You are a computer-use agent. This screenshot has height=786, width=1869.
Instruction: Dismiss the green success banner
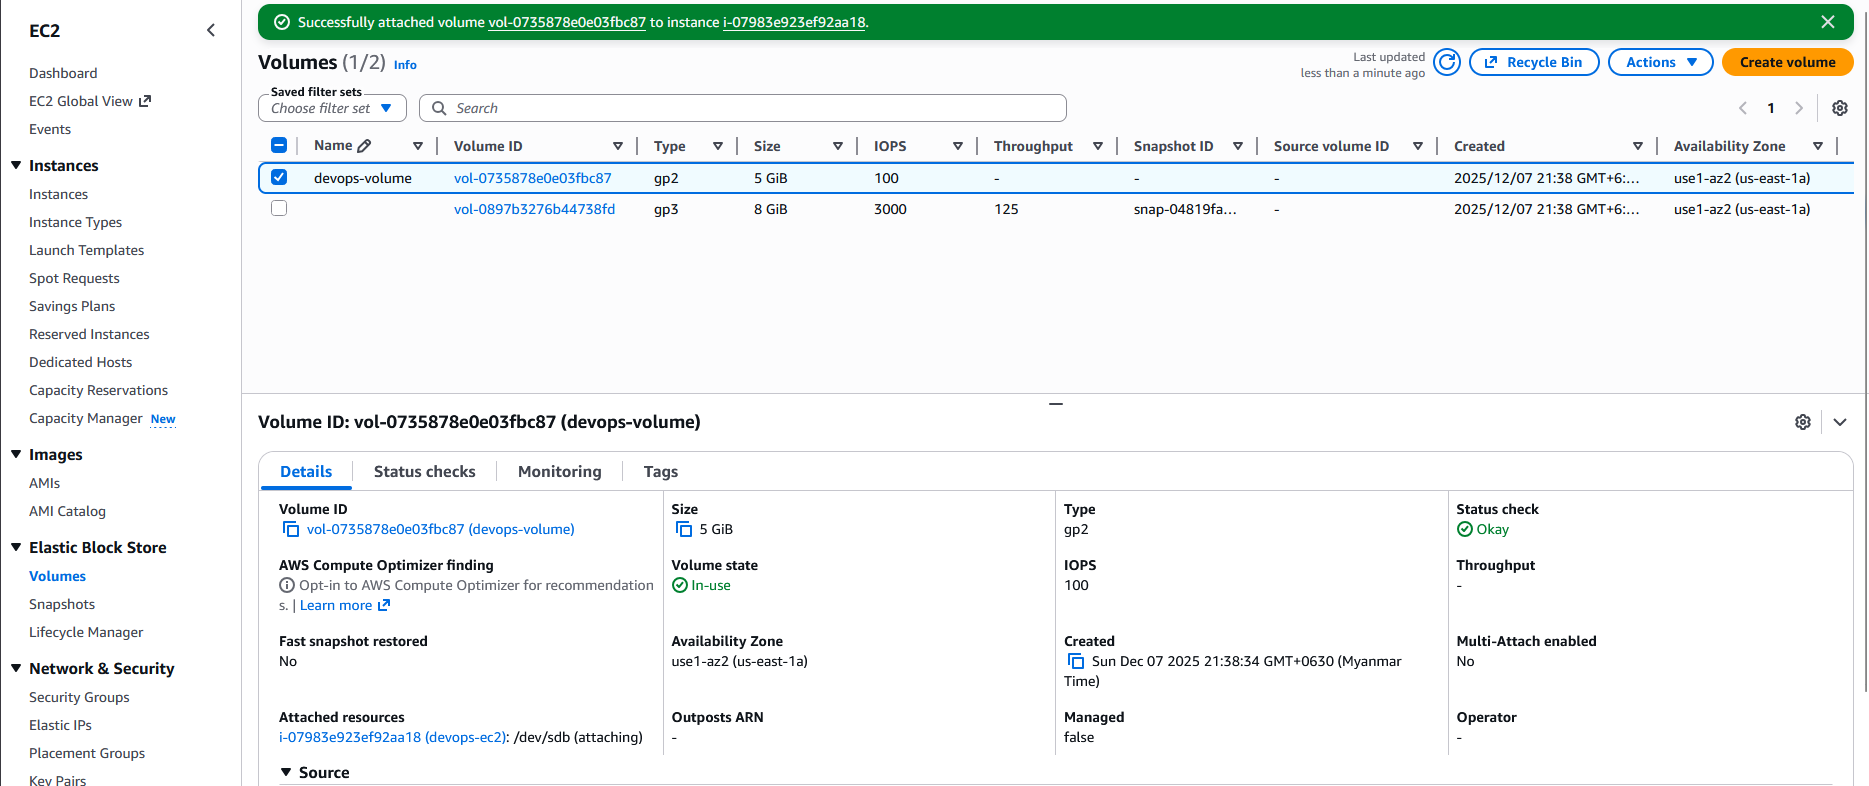(1828, 22)
